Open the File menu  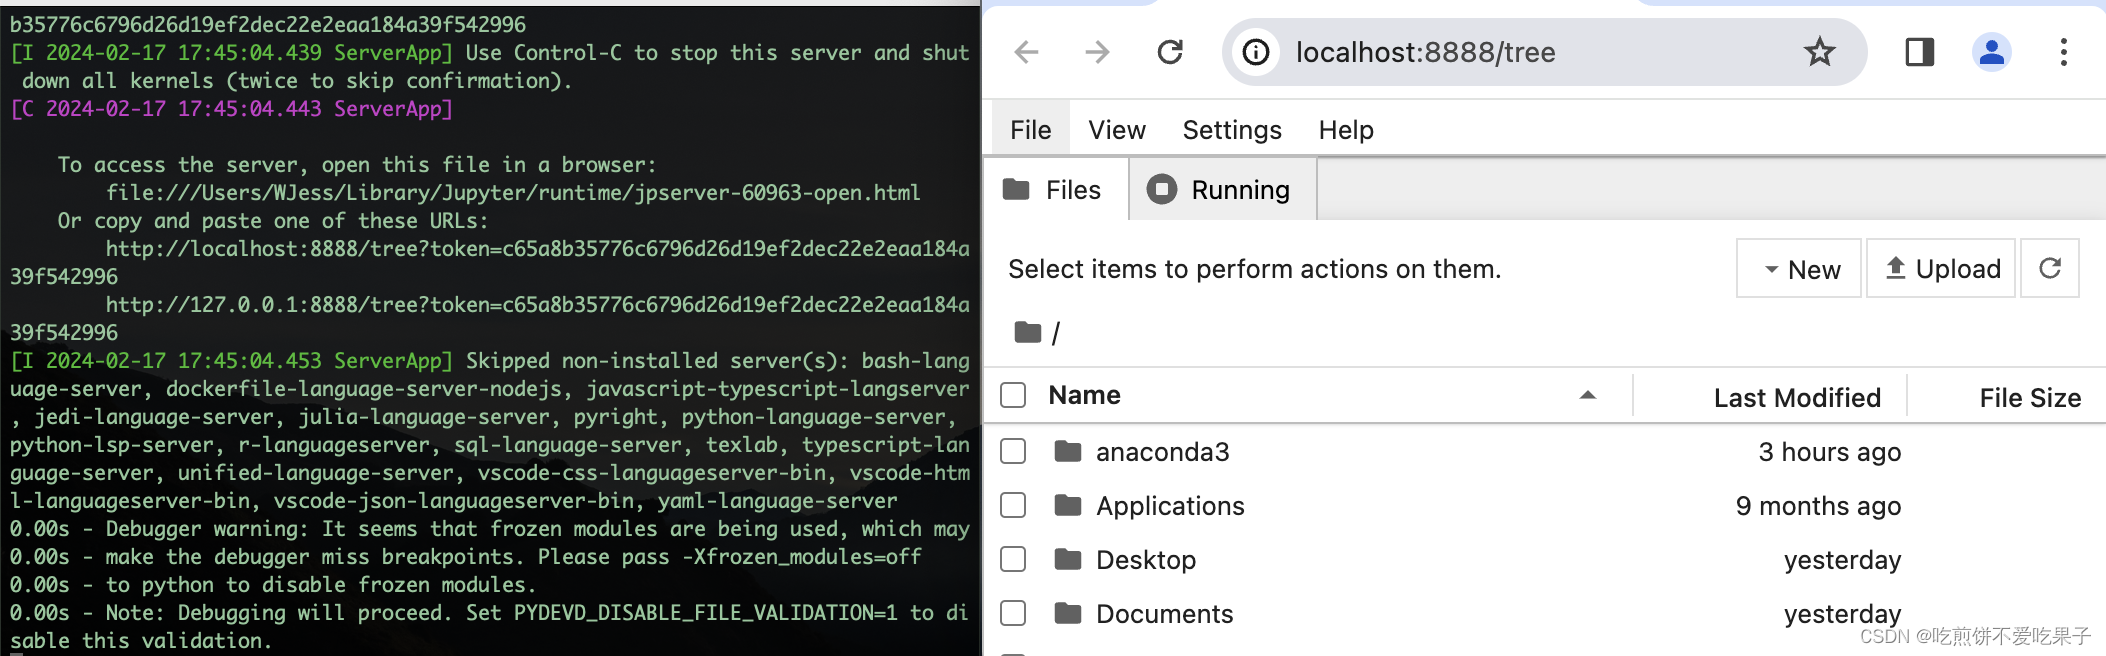coord(1030,130)
